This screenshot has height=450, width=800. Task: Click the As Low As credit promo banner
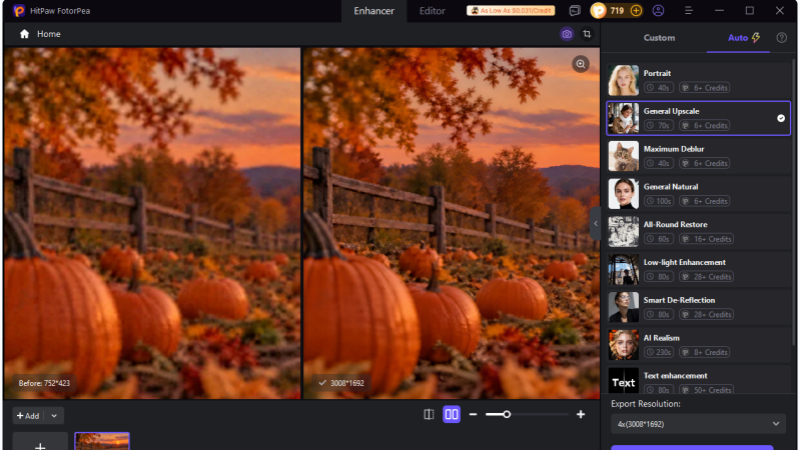pyautogui.click(x=510, y=11)
